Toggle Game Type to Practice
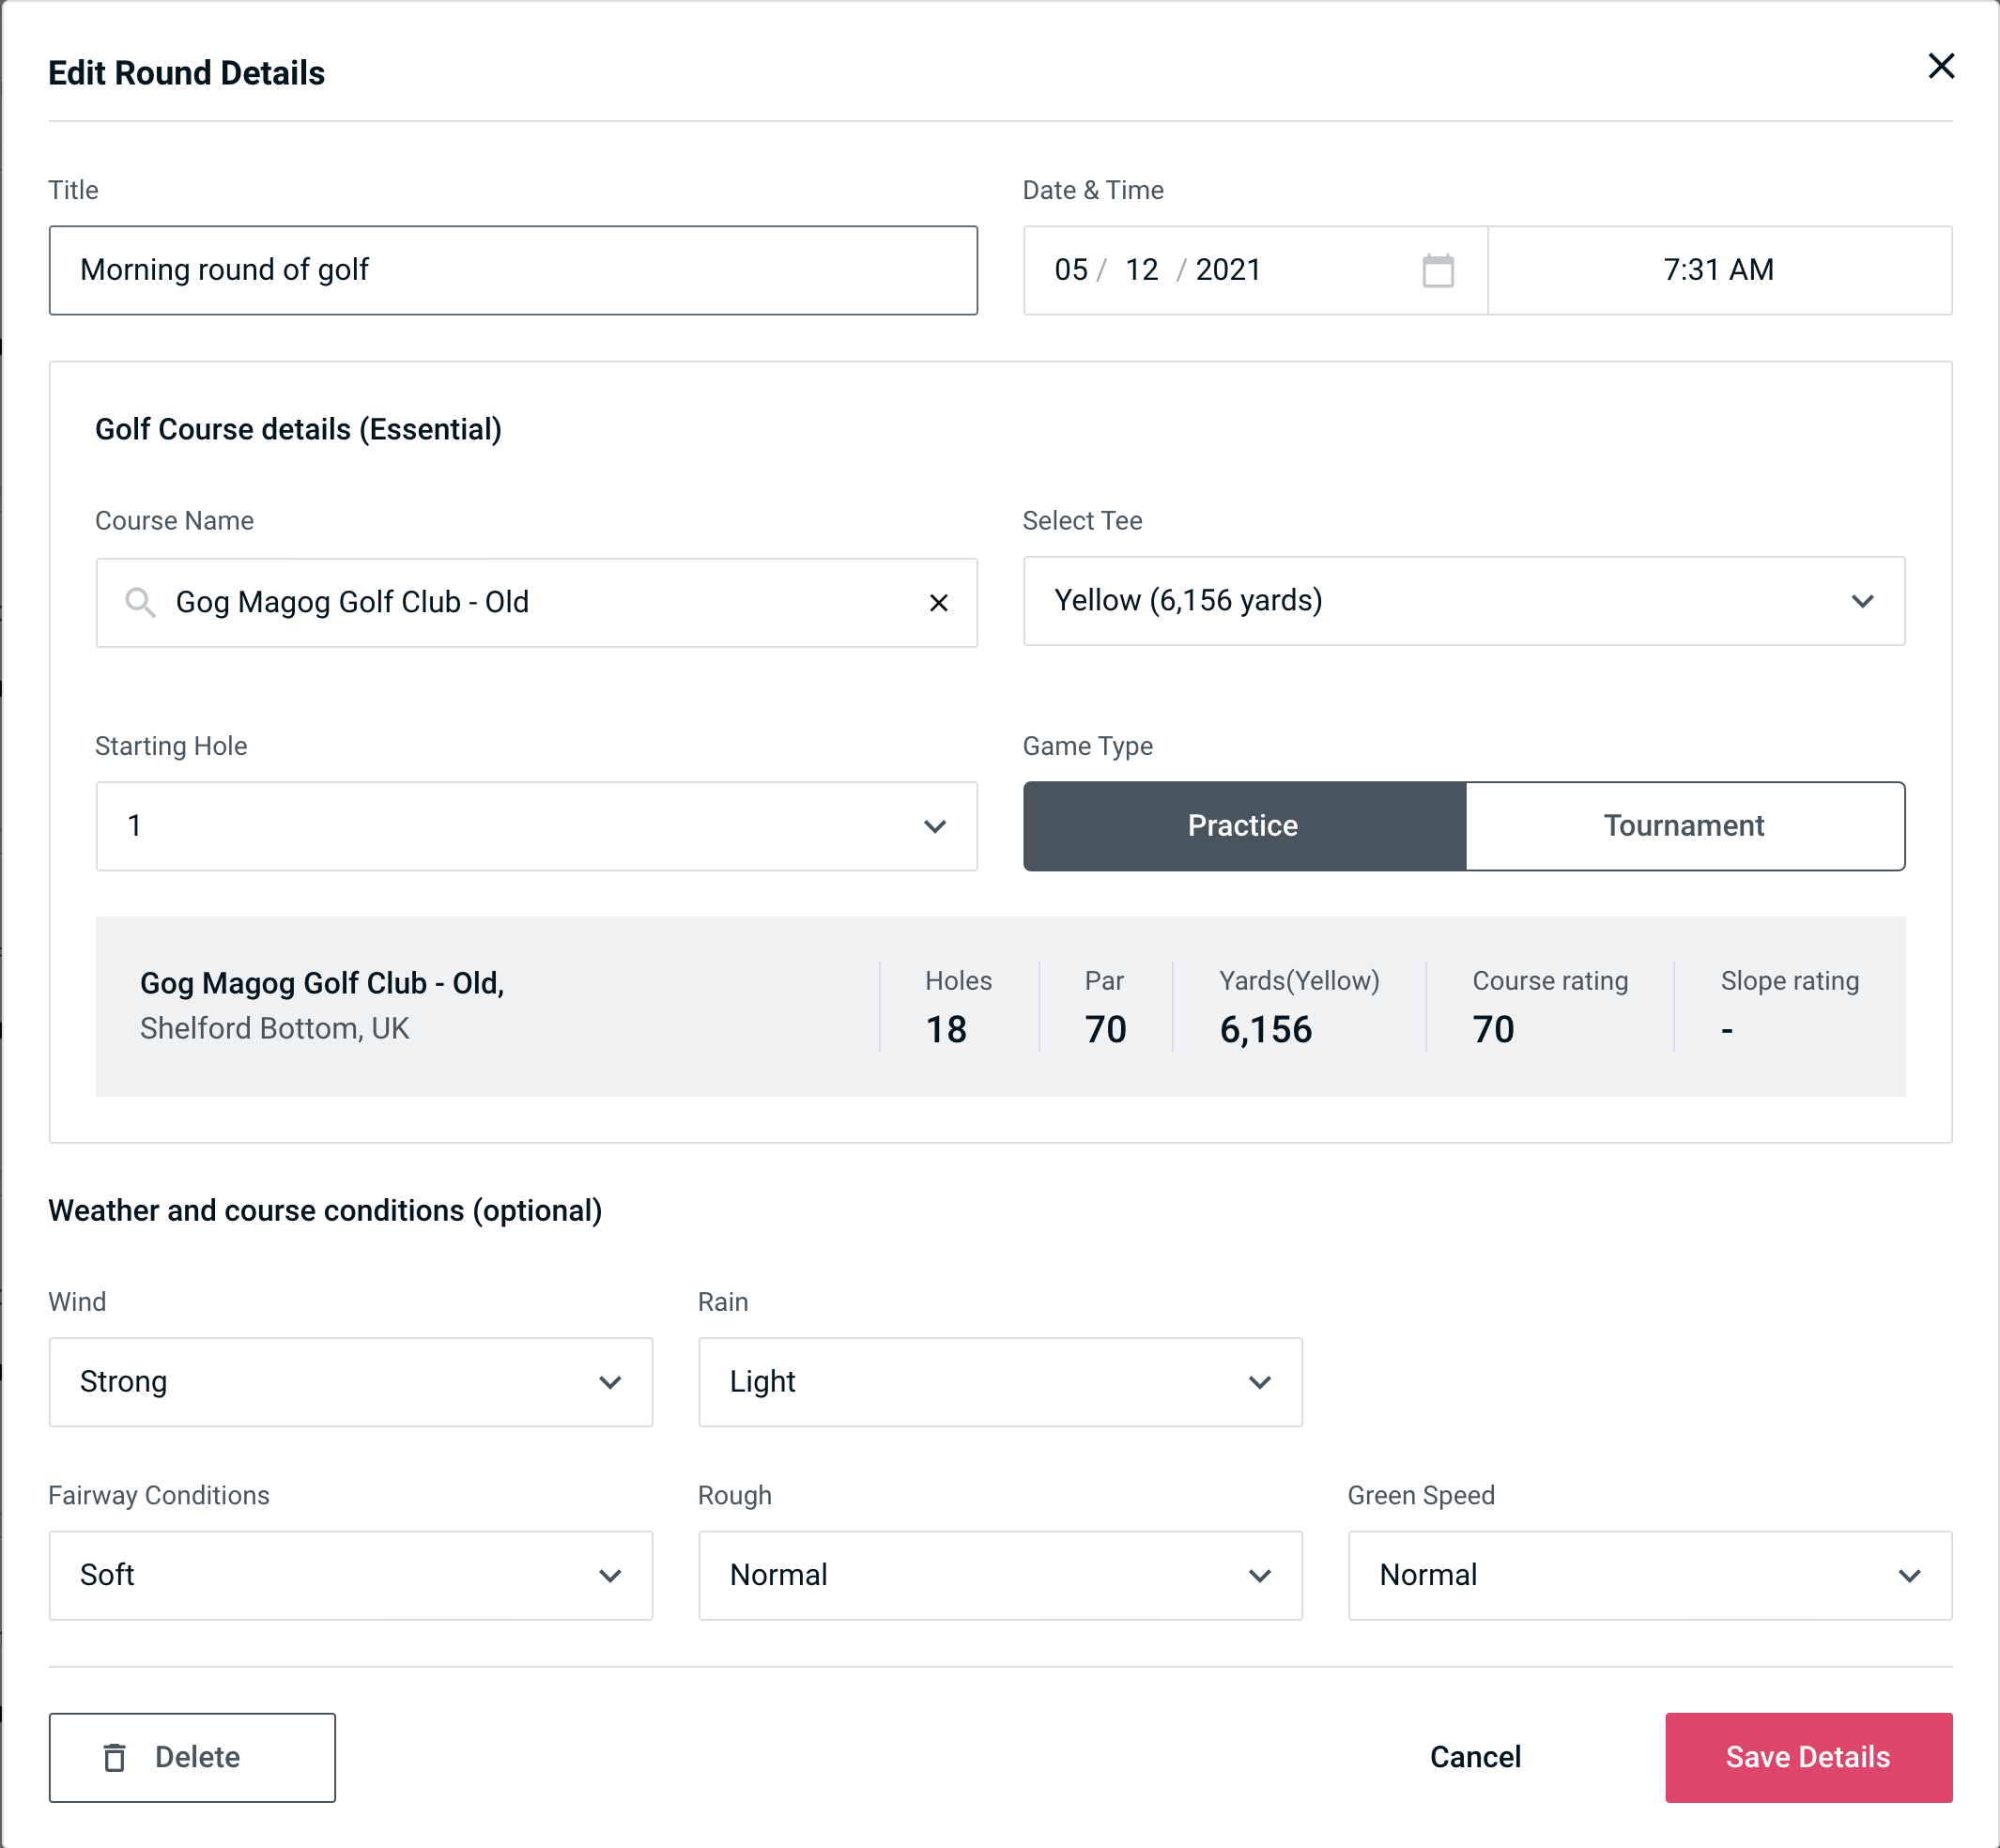The width and height of the screenshot is (2000, 1848). 1242,825
